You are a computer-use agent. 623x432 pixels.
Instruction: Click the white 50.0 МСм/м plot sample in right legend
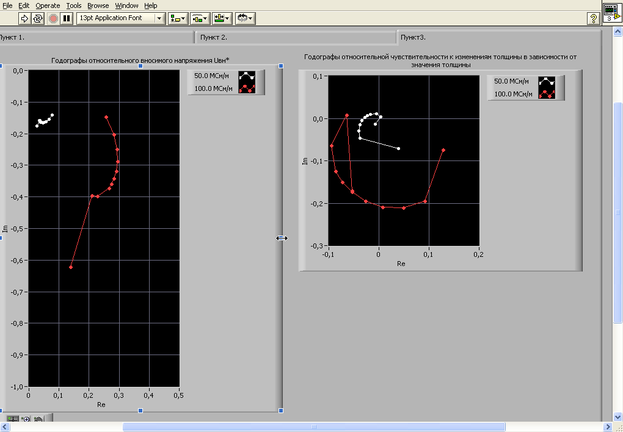coord(546,81)
